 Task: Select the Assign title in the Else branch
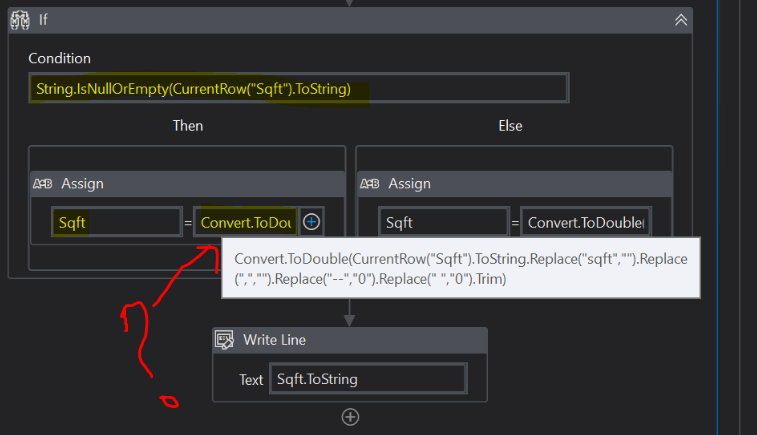tap(409, 183)
